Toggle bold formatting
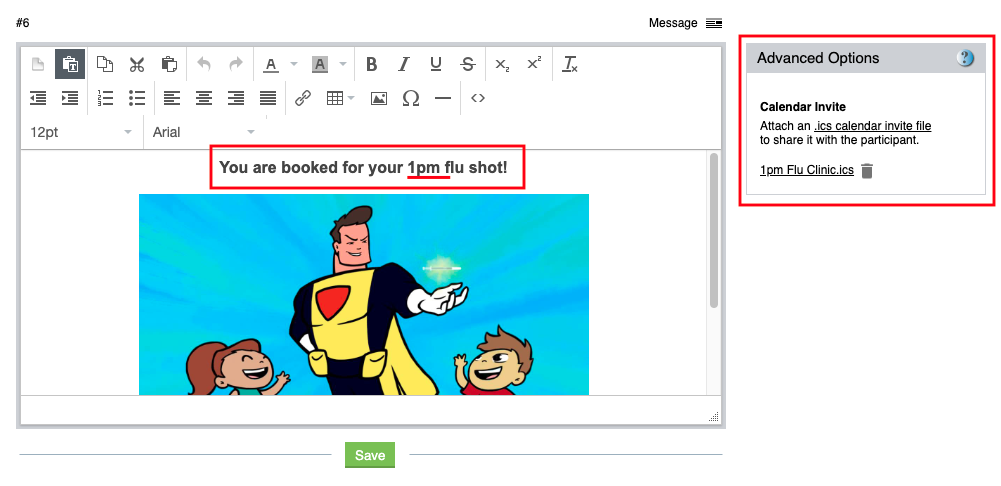The height and width of the screenshot is (486, 1001). [x=372, y=65]
